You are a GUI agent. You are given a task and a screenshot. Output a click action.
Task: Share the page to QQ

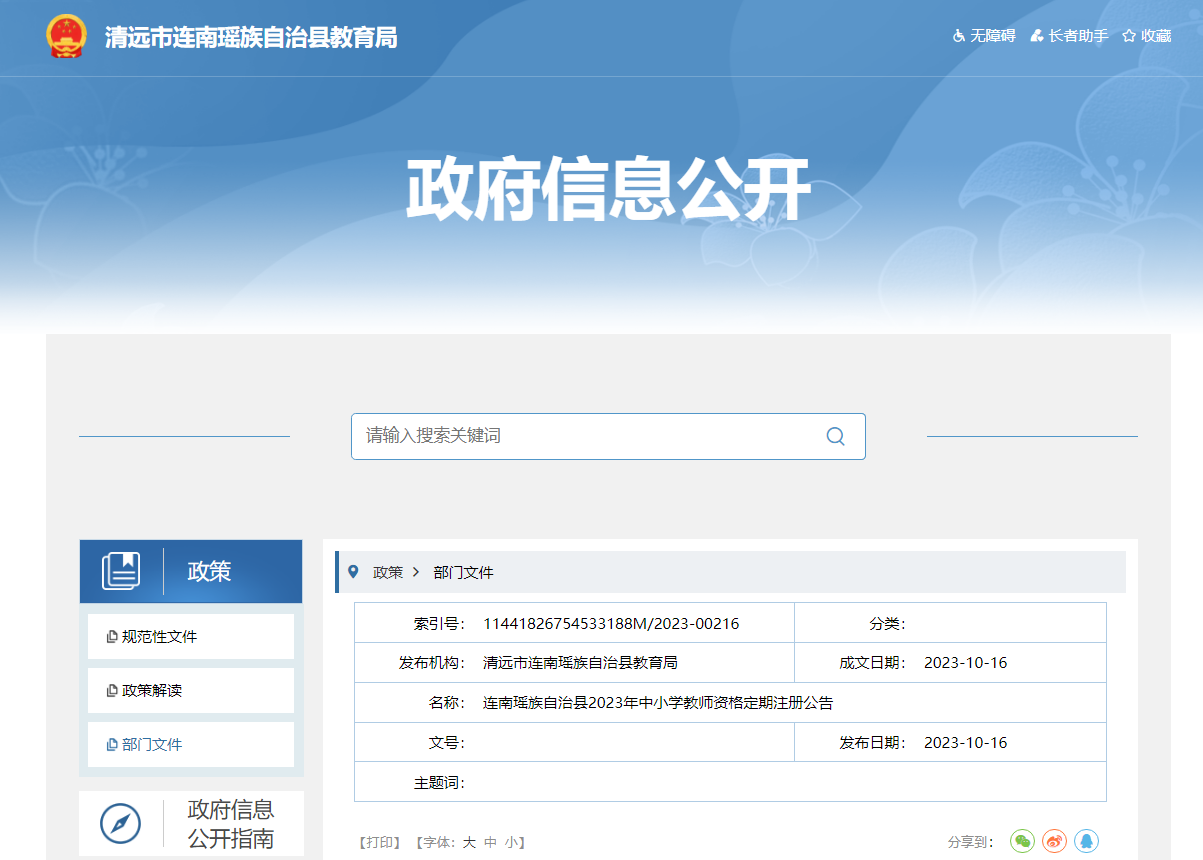pyautogui.click(x=1086, y=841)
